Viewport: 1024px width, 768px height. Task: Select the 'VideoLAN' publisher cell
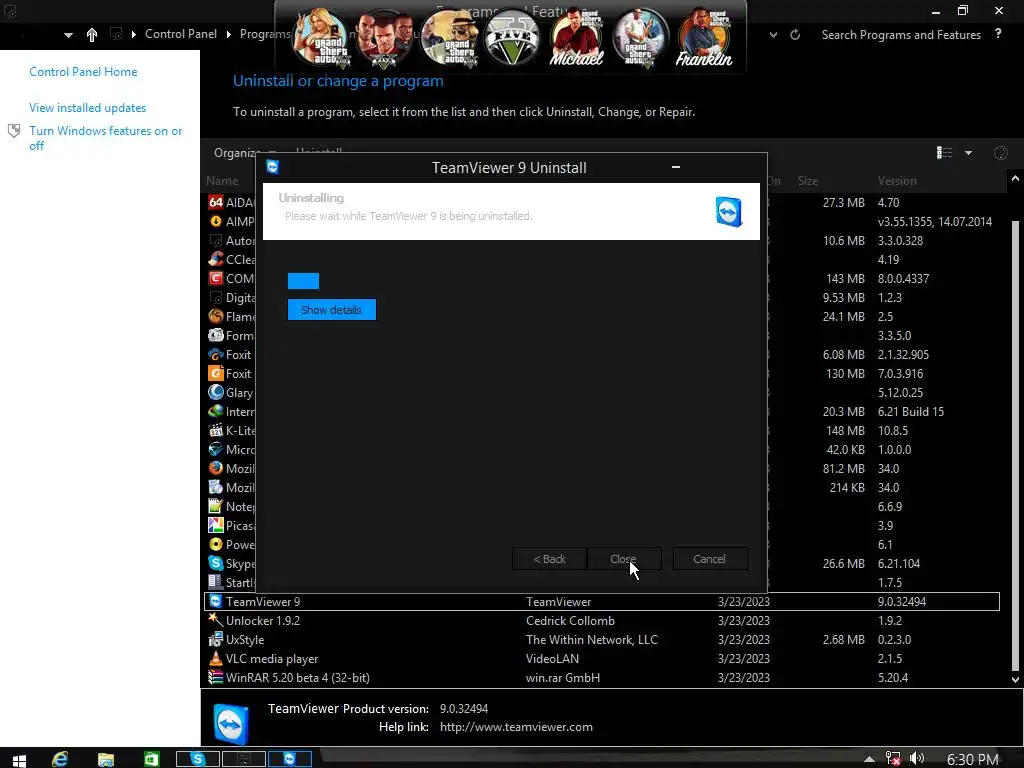552,658
